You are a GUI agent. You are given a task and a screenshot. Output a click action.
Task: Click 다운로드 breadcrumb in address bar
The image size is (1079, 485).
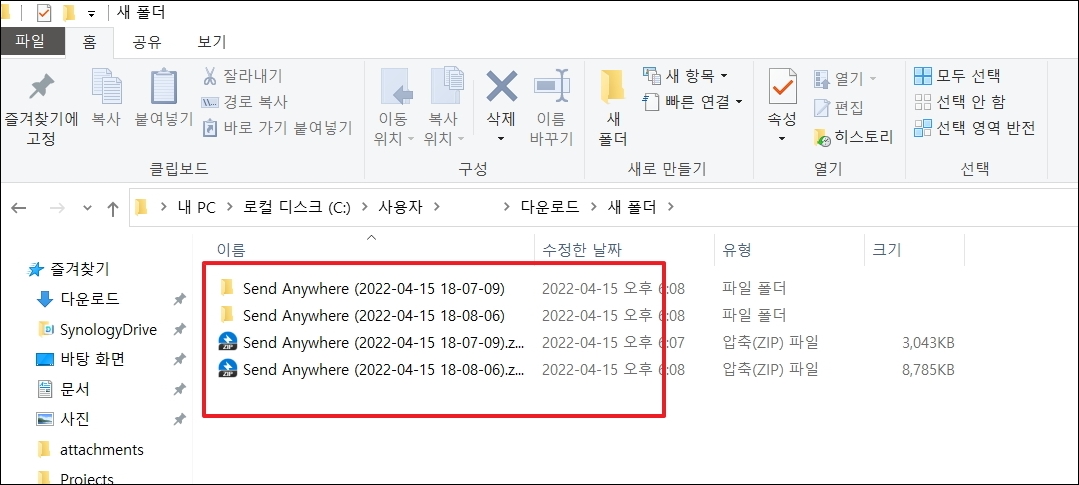(x=549, y=206)
